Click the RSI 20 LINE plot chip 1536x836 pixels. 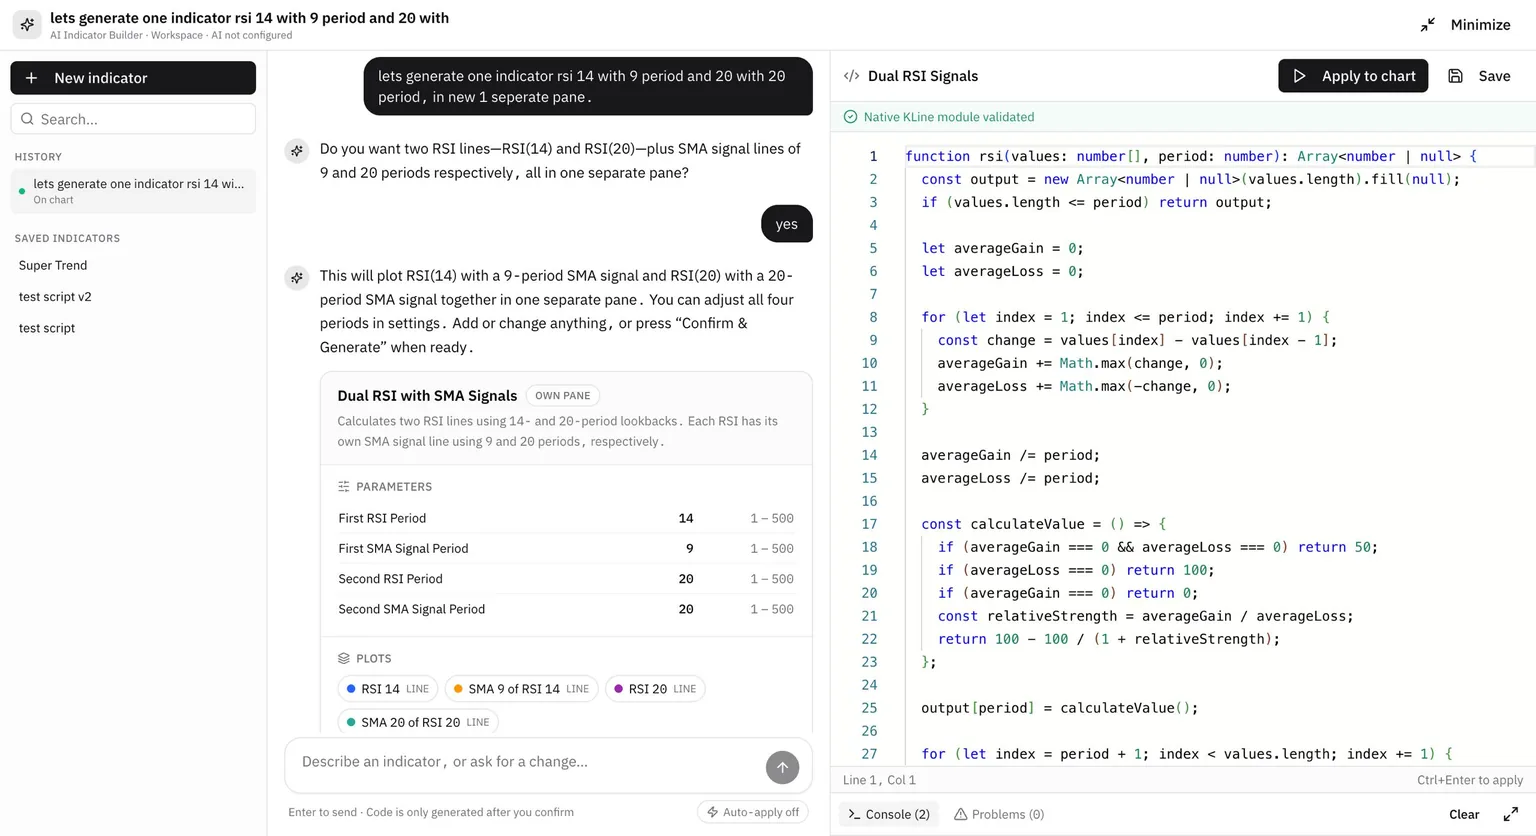point(655,689)
